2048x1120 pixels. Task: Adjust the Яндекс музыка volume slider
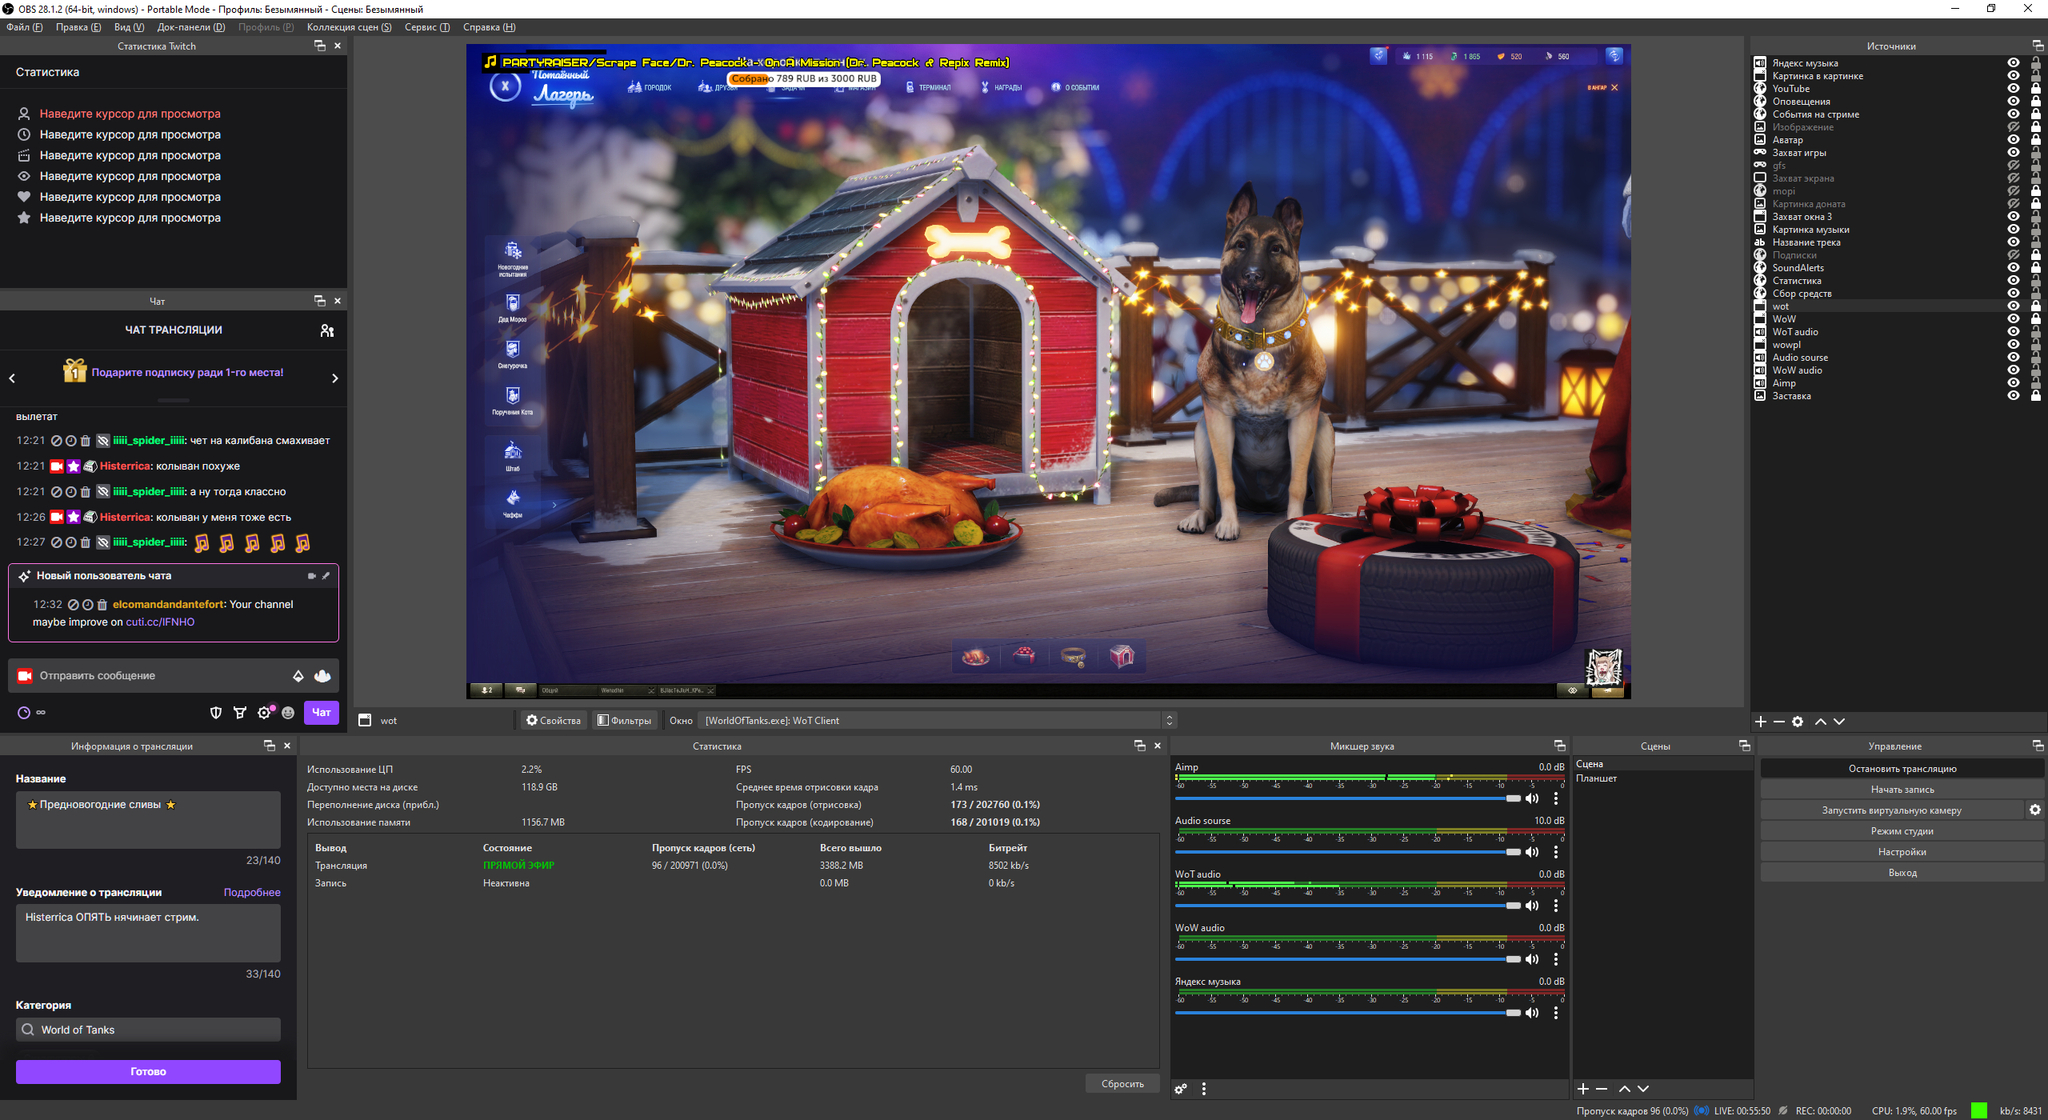pyautogui.click(x=1347, y=1013)
